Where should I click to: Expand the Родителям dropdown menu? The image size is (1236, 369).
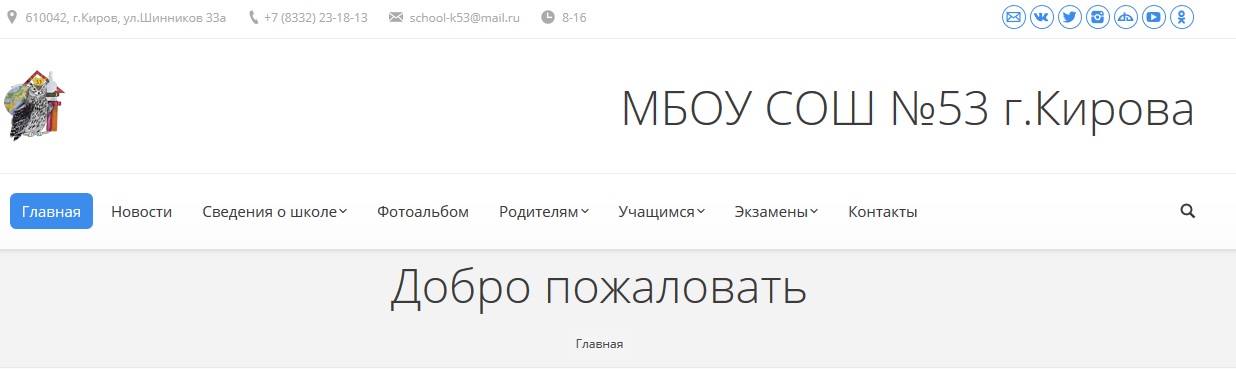tap(543, 212)
